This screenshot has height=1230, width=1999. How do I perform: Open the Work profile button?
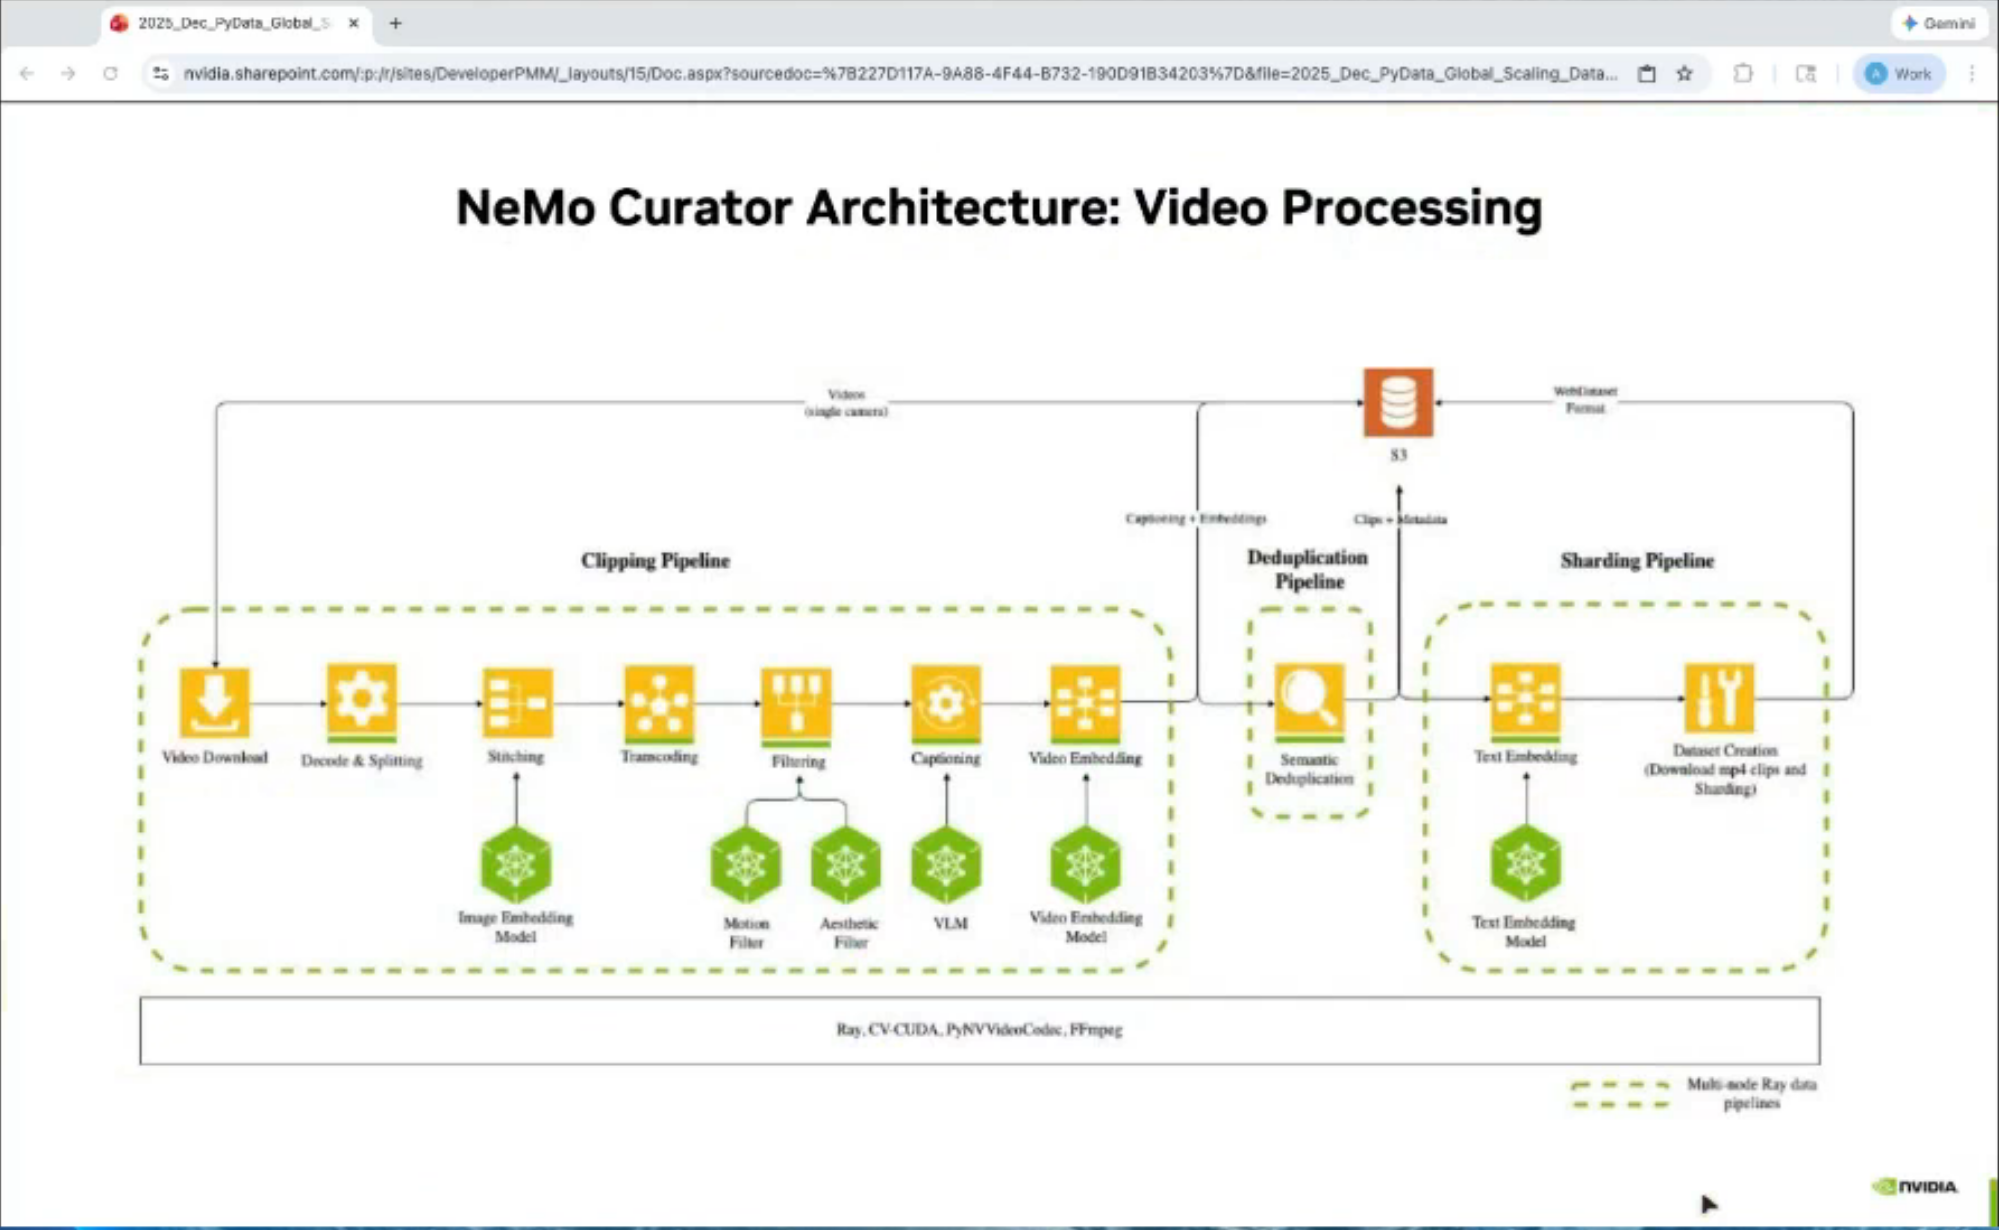(x=1899, y=73)
